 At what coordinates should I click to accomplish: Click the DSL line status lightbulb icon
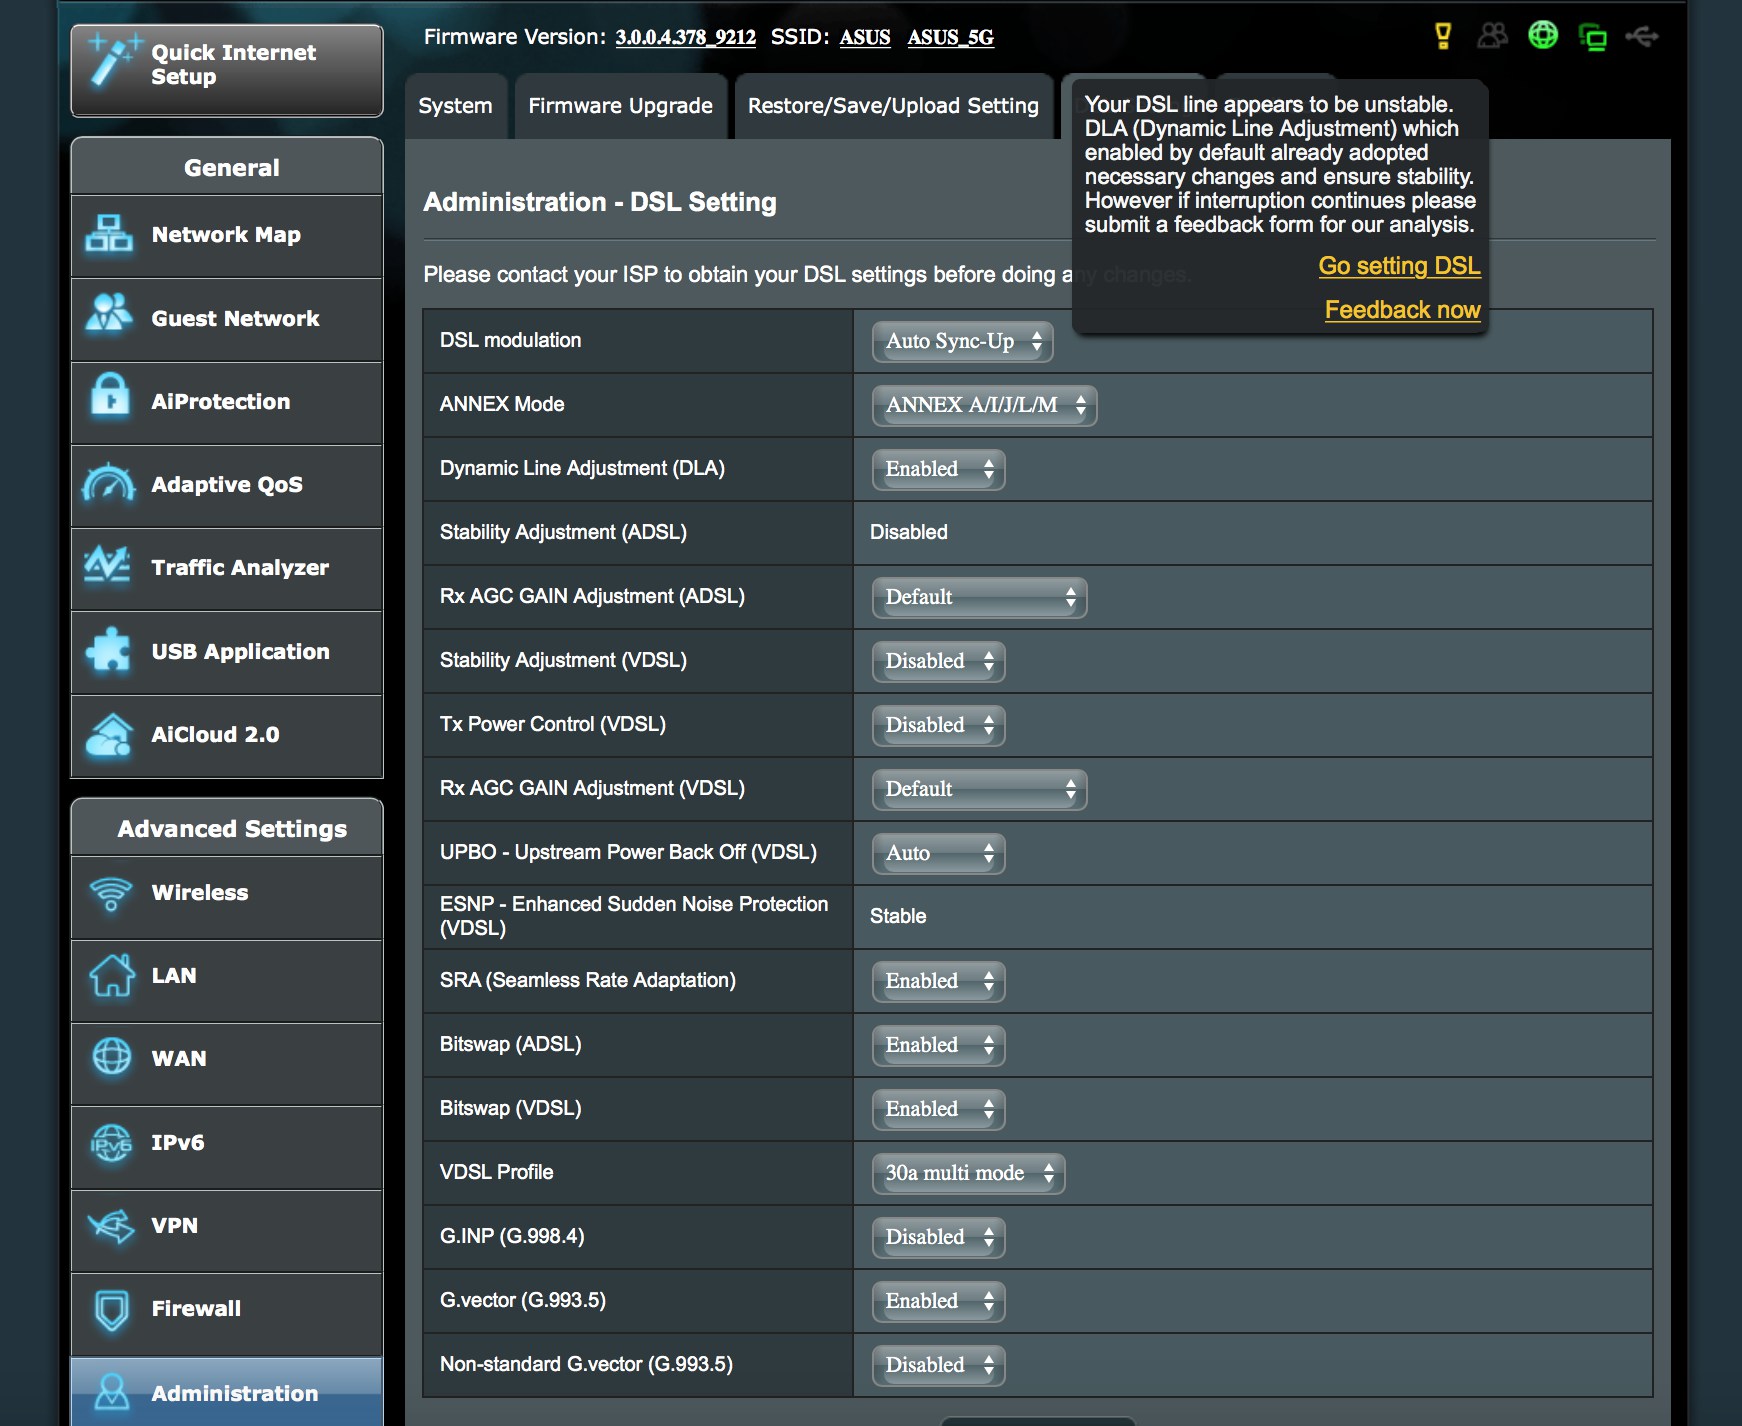pyautogui.click(x=1442, y=36)
